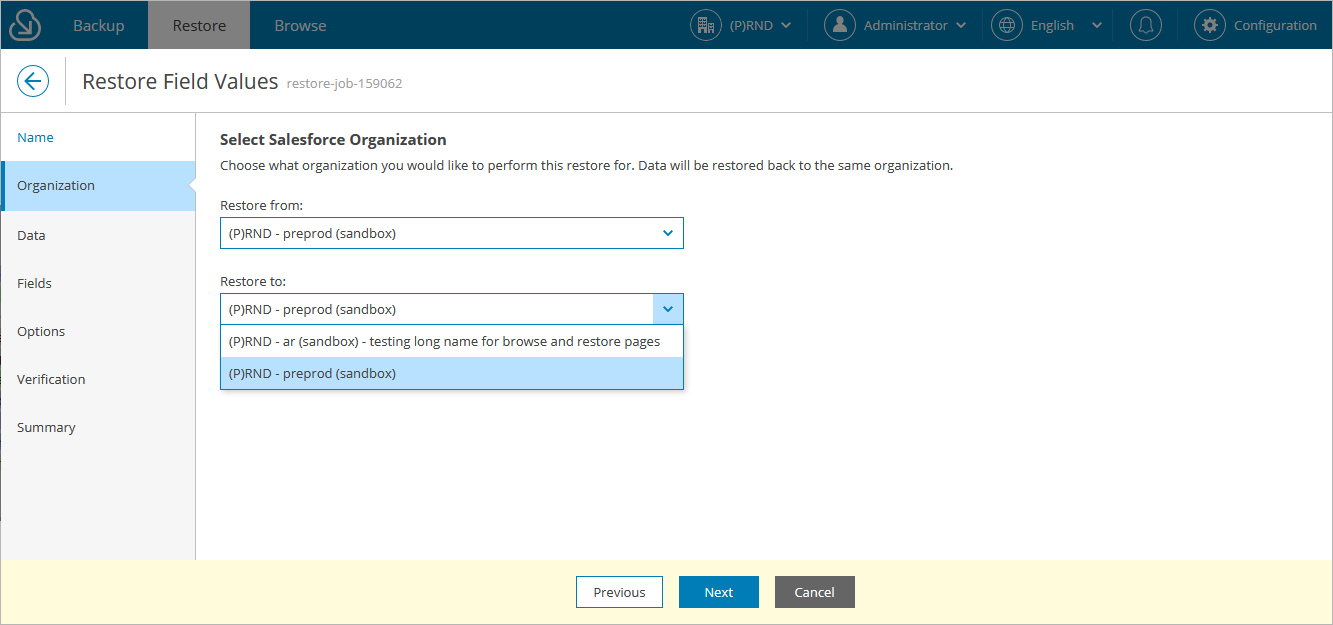
Task: Collapse the Restore to dropdown arrow
Action: click(x=668, y=309)
